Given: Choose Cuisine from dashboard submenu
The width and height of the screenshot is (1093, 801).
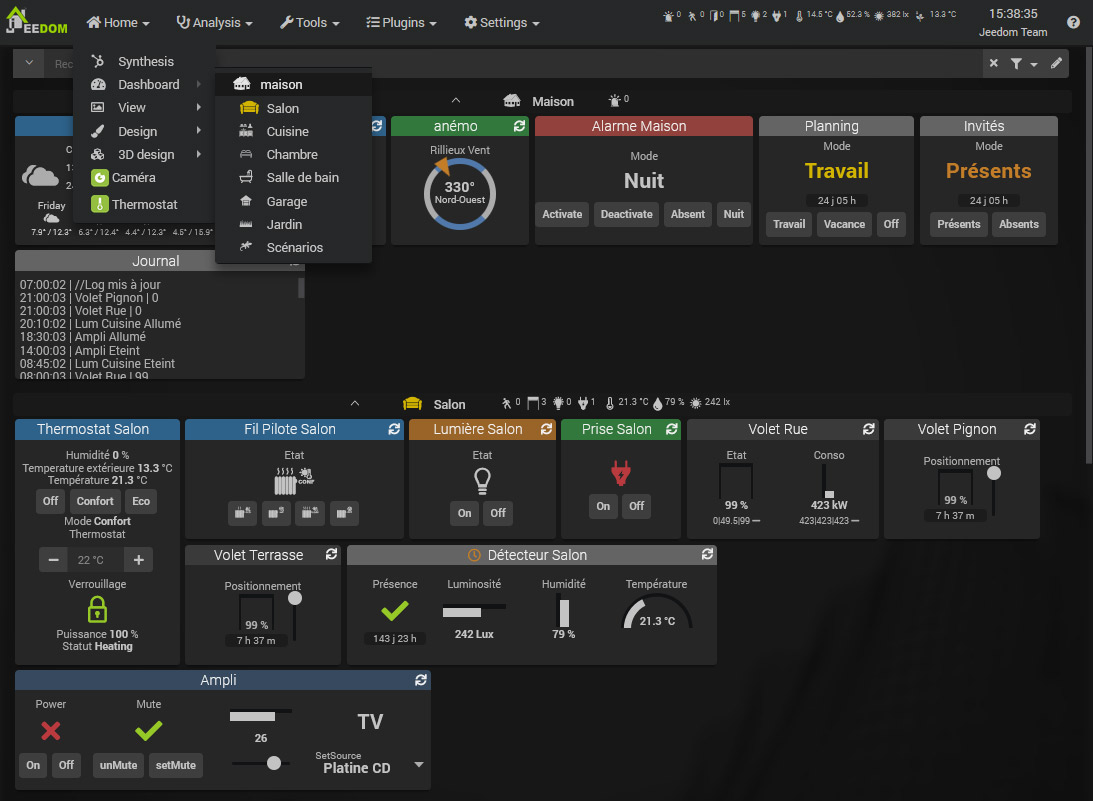Looking at the screenshot, I should coord(293,132).
